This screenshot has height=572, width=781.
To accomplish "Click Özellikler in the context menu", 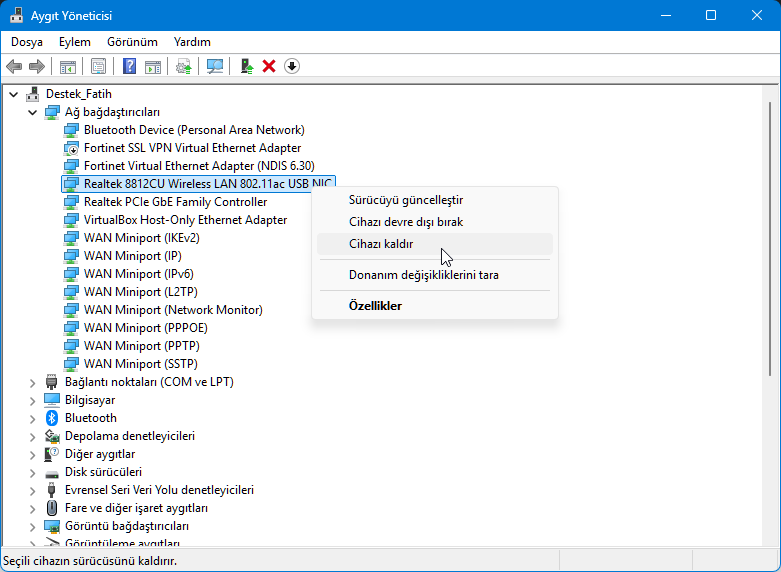I will 375,305.
